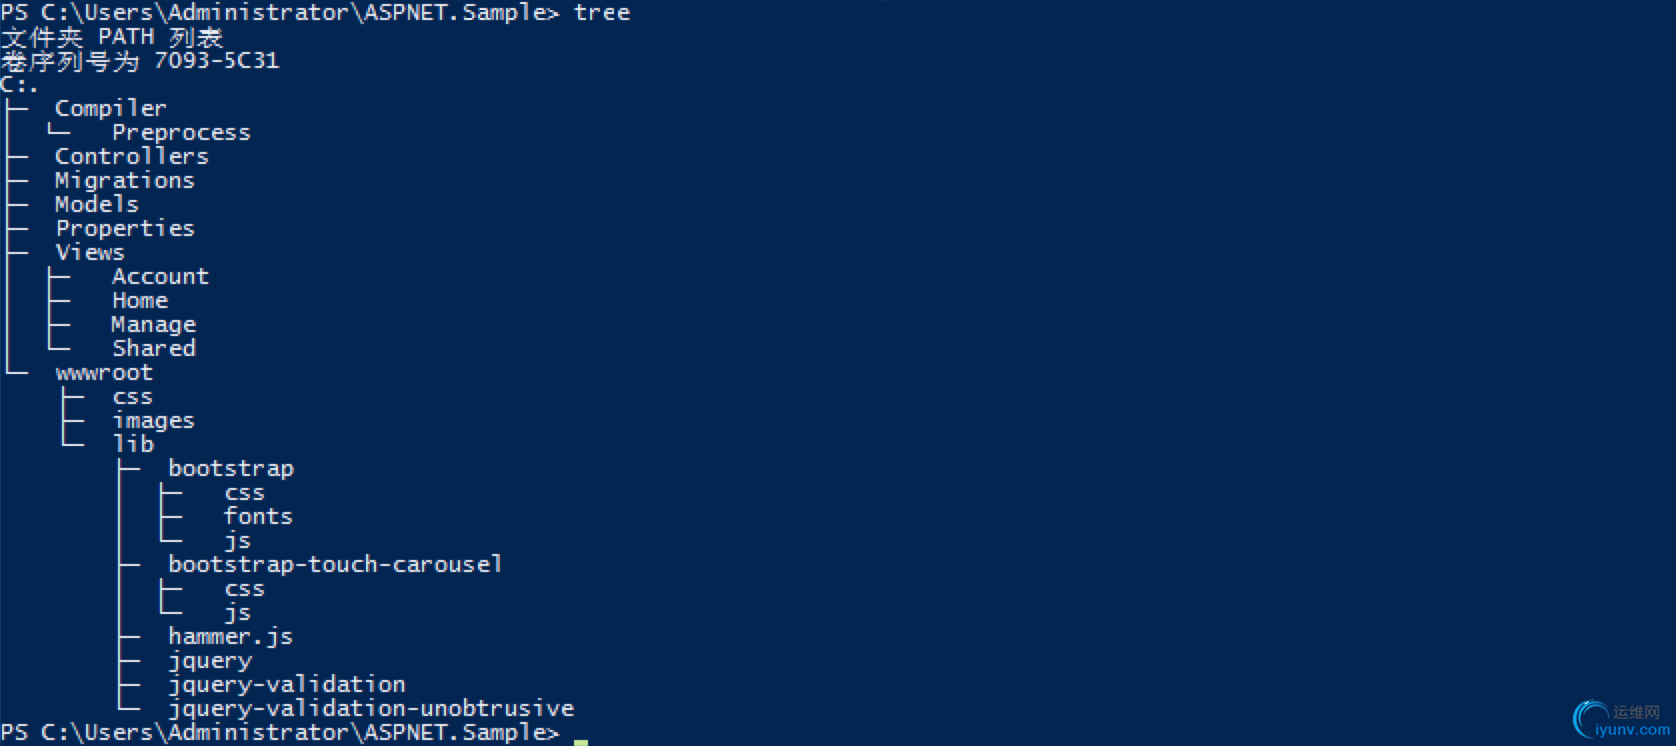
Task: Click the lib folder entry
Action: pyautogui.click(x=133, y=444)
